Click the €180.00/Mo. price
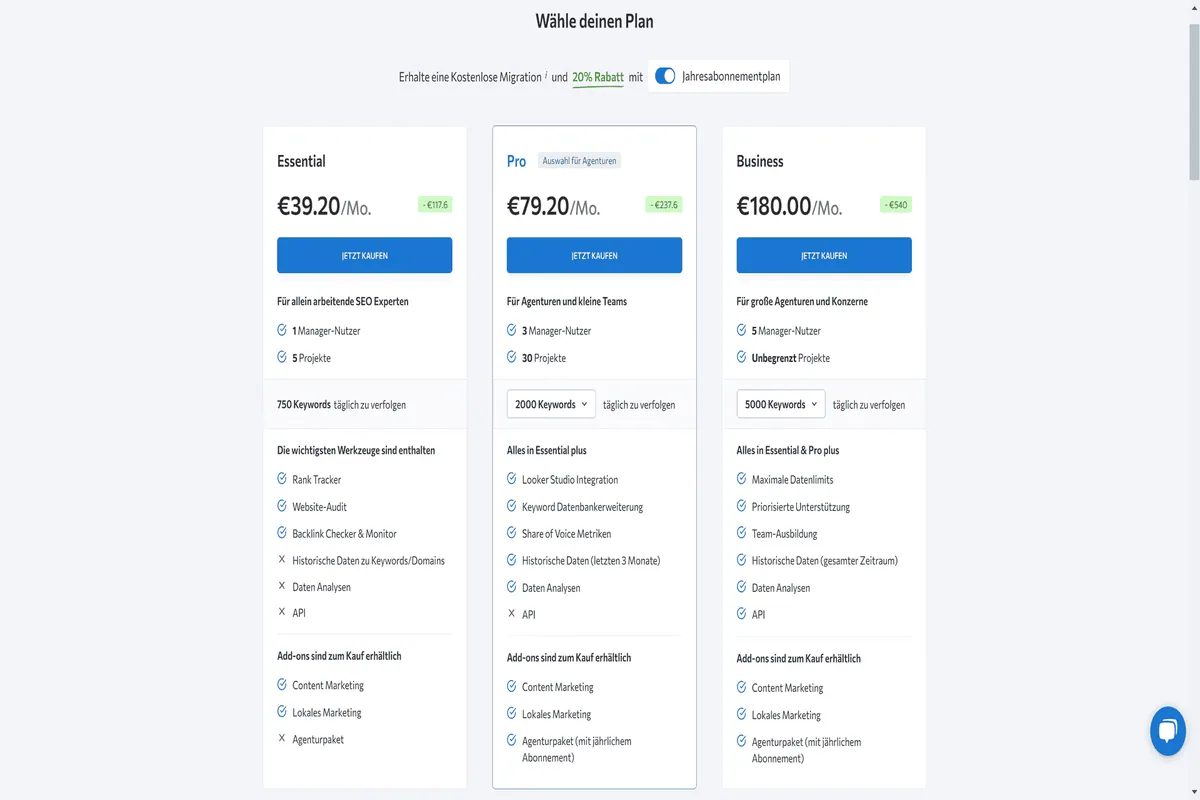This screenshot has width=1200, height=800. point(790,207)
